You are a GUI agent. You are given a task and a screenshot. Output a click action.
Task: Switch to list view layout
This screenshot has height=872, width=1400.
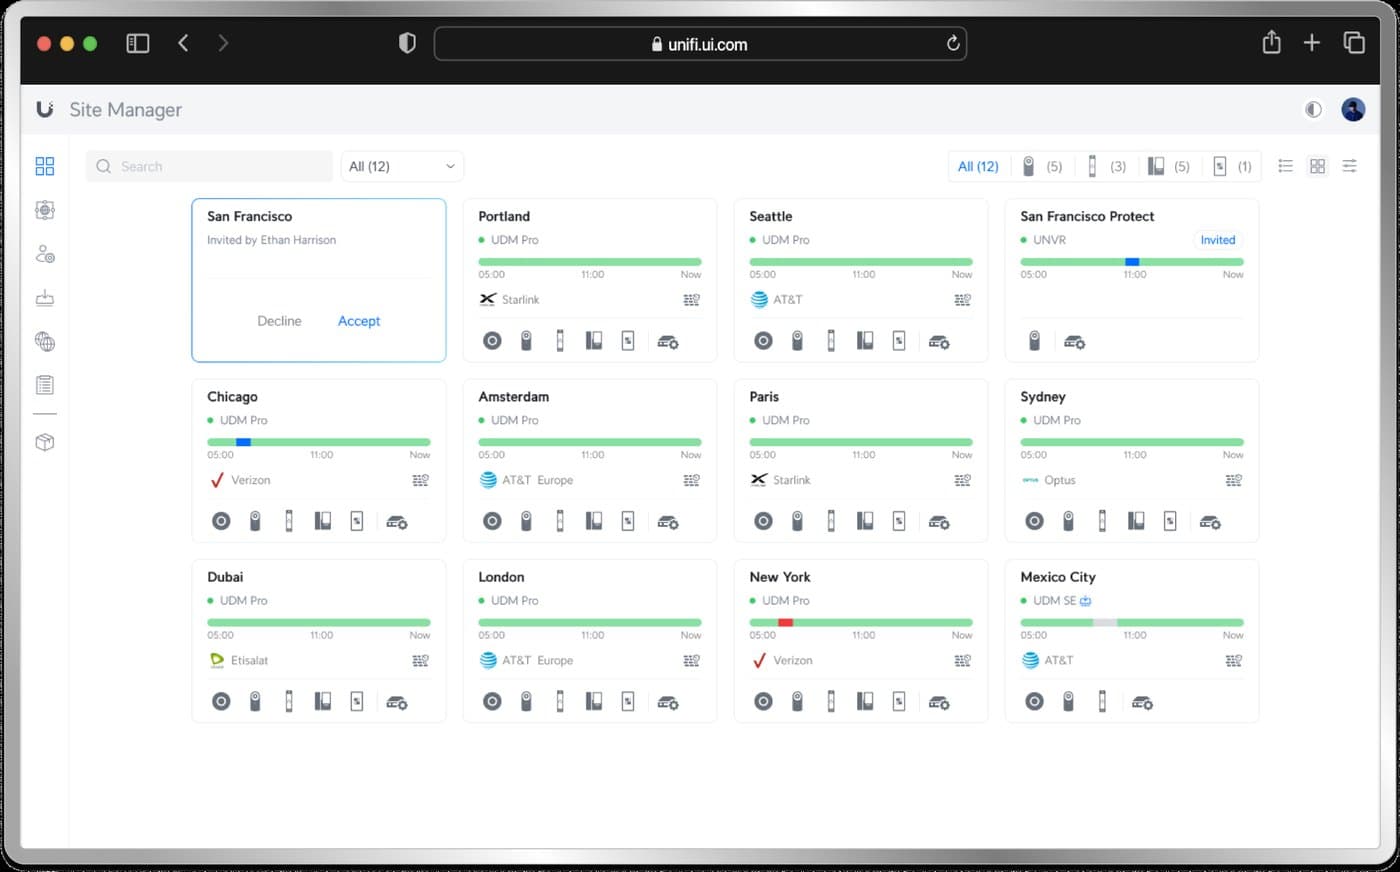[1285, 166]
